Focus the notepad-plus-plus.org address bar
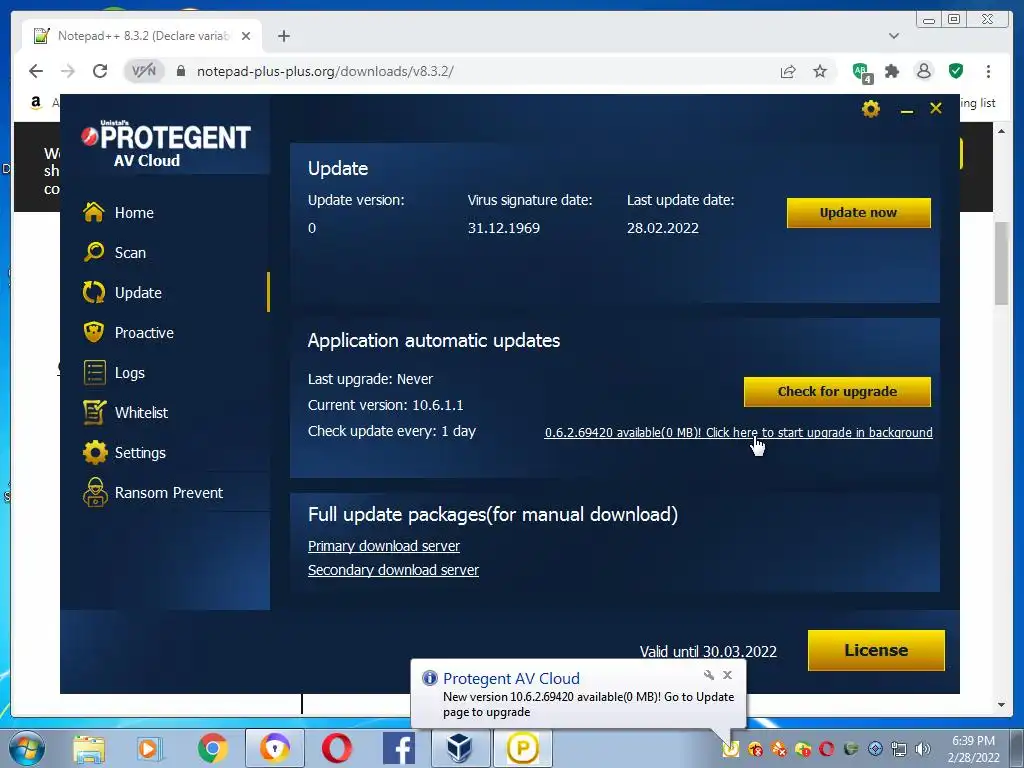The image size is (1024, 768). click(x=325, y=71)
